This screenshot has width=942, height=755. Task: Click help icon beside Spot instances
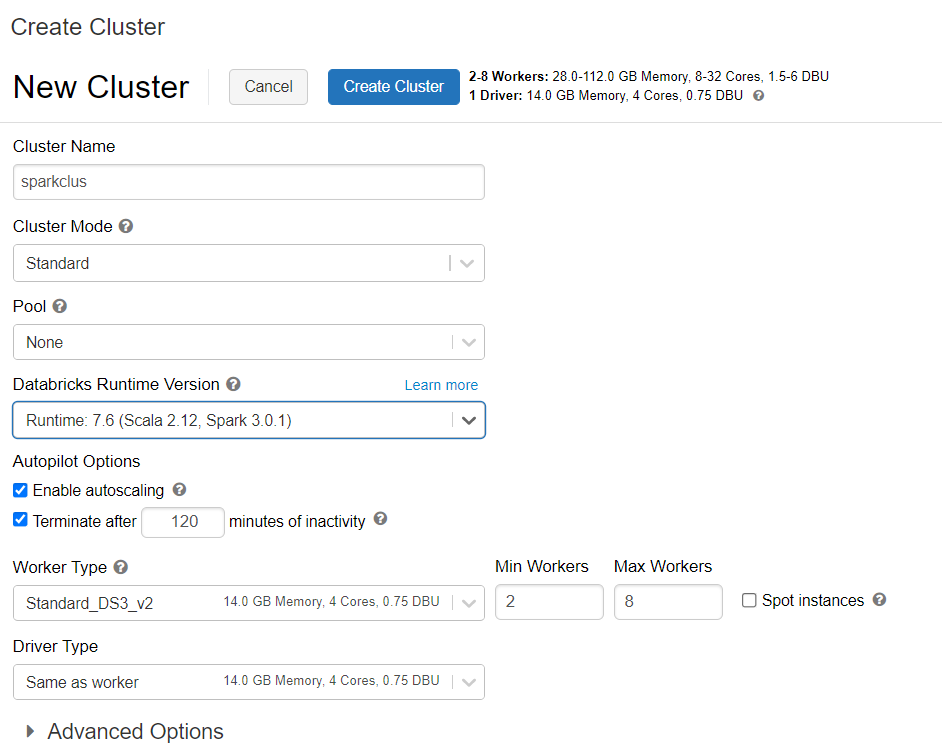pyautogui.click(x=880, y=599)
